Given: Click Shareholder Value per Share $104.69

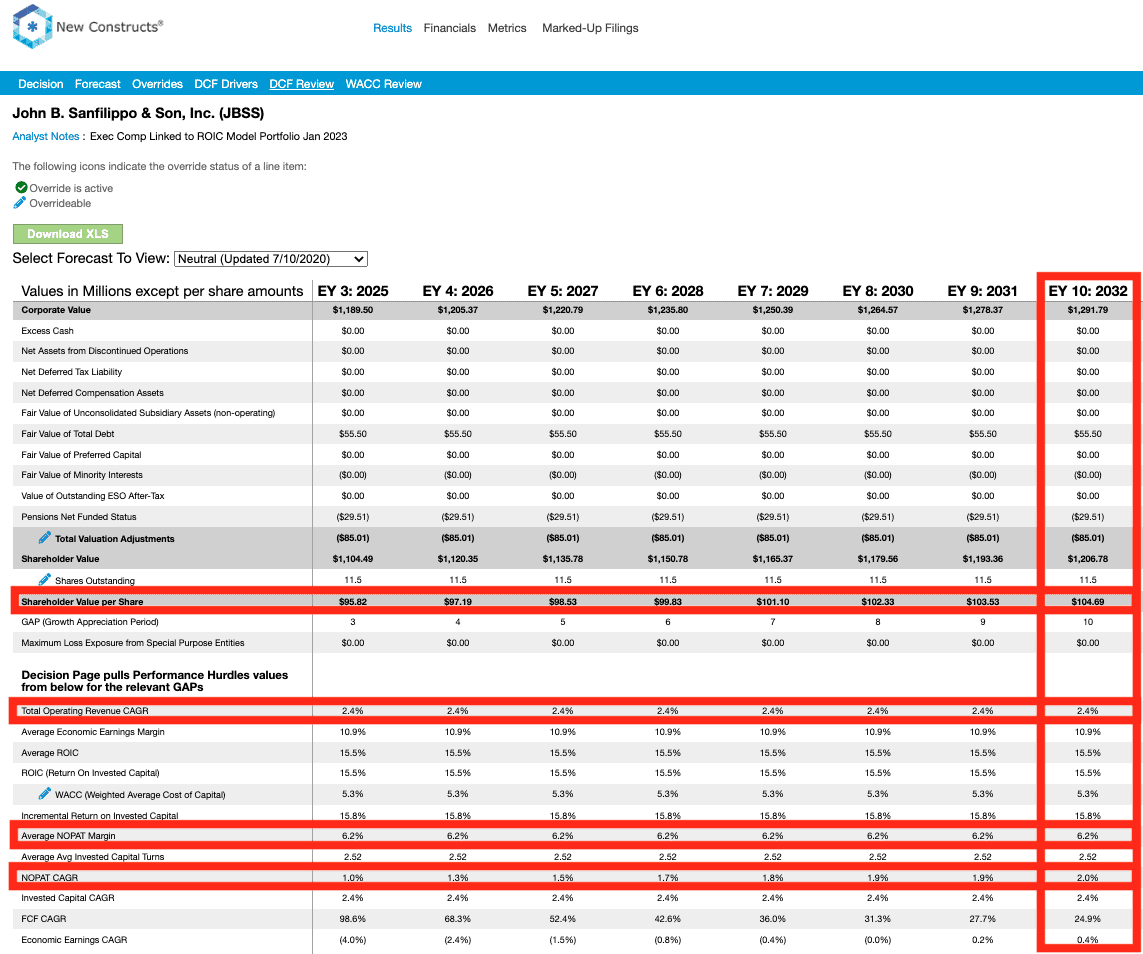Looking at the screenshot, I should [1088, 602].
